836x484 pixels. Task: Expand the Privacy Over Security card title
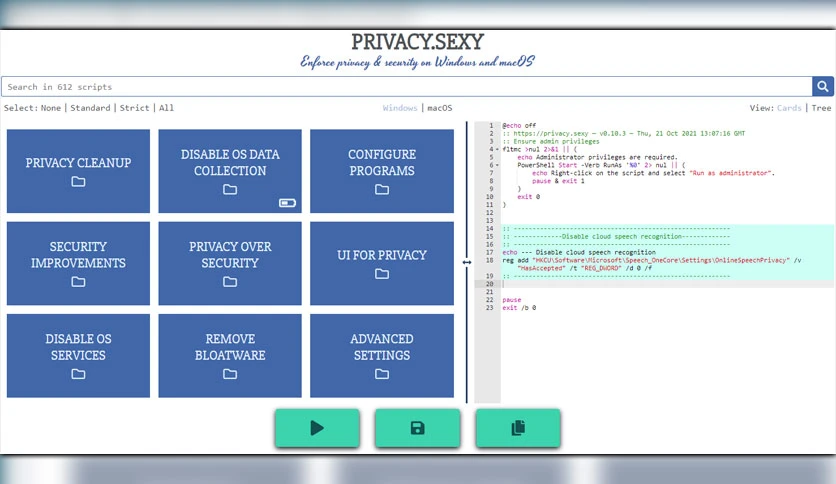coord(230,255)
